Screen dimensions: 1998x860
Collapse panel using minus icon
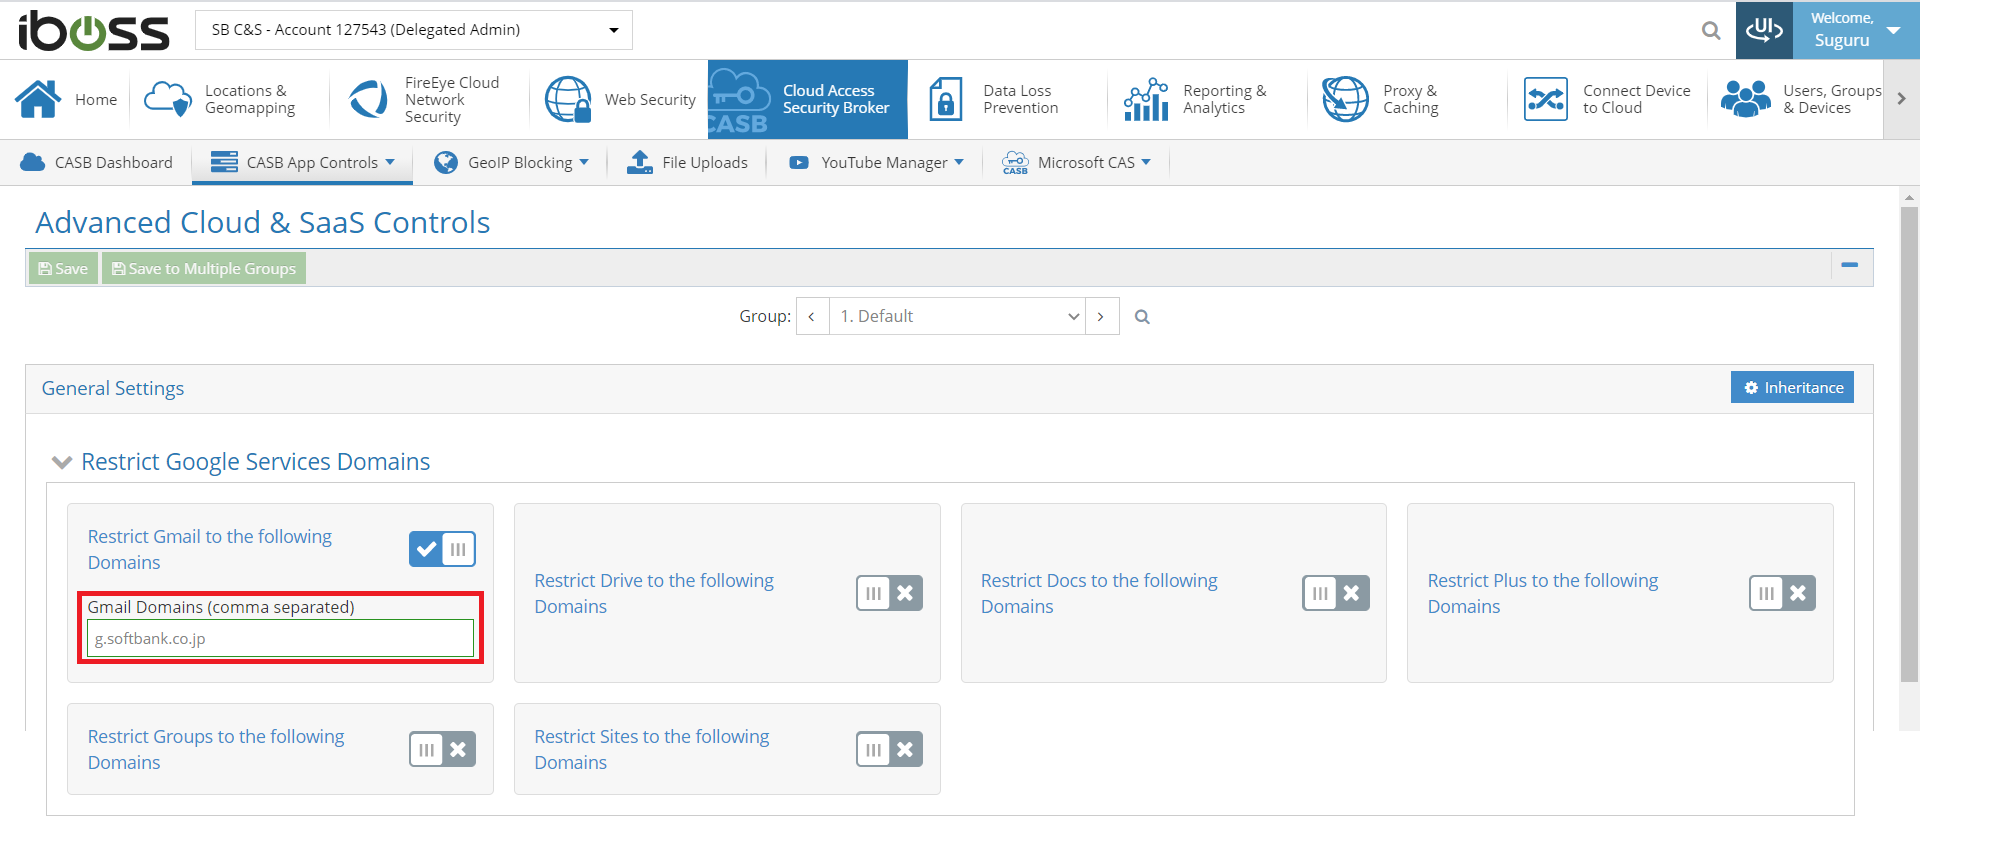click(1850, 266)
